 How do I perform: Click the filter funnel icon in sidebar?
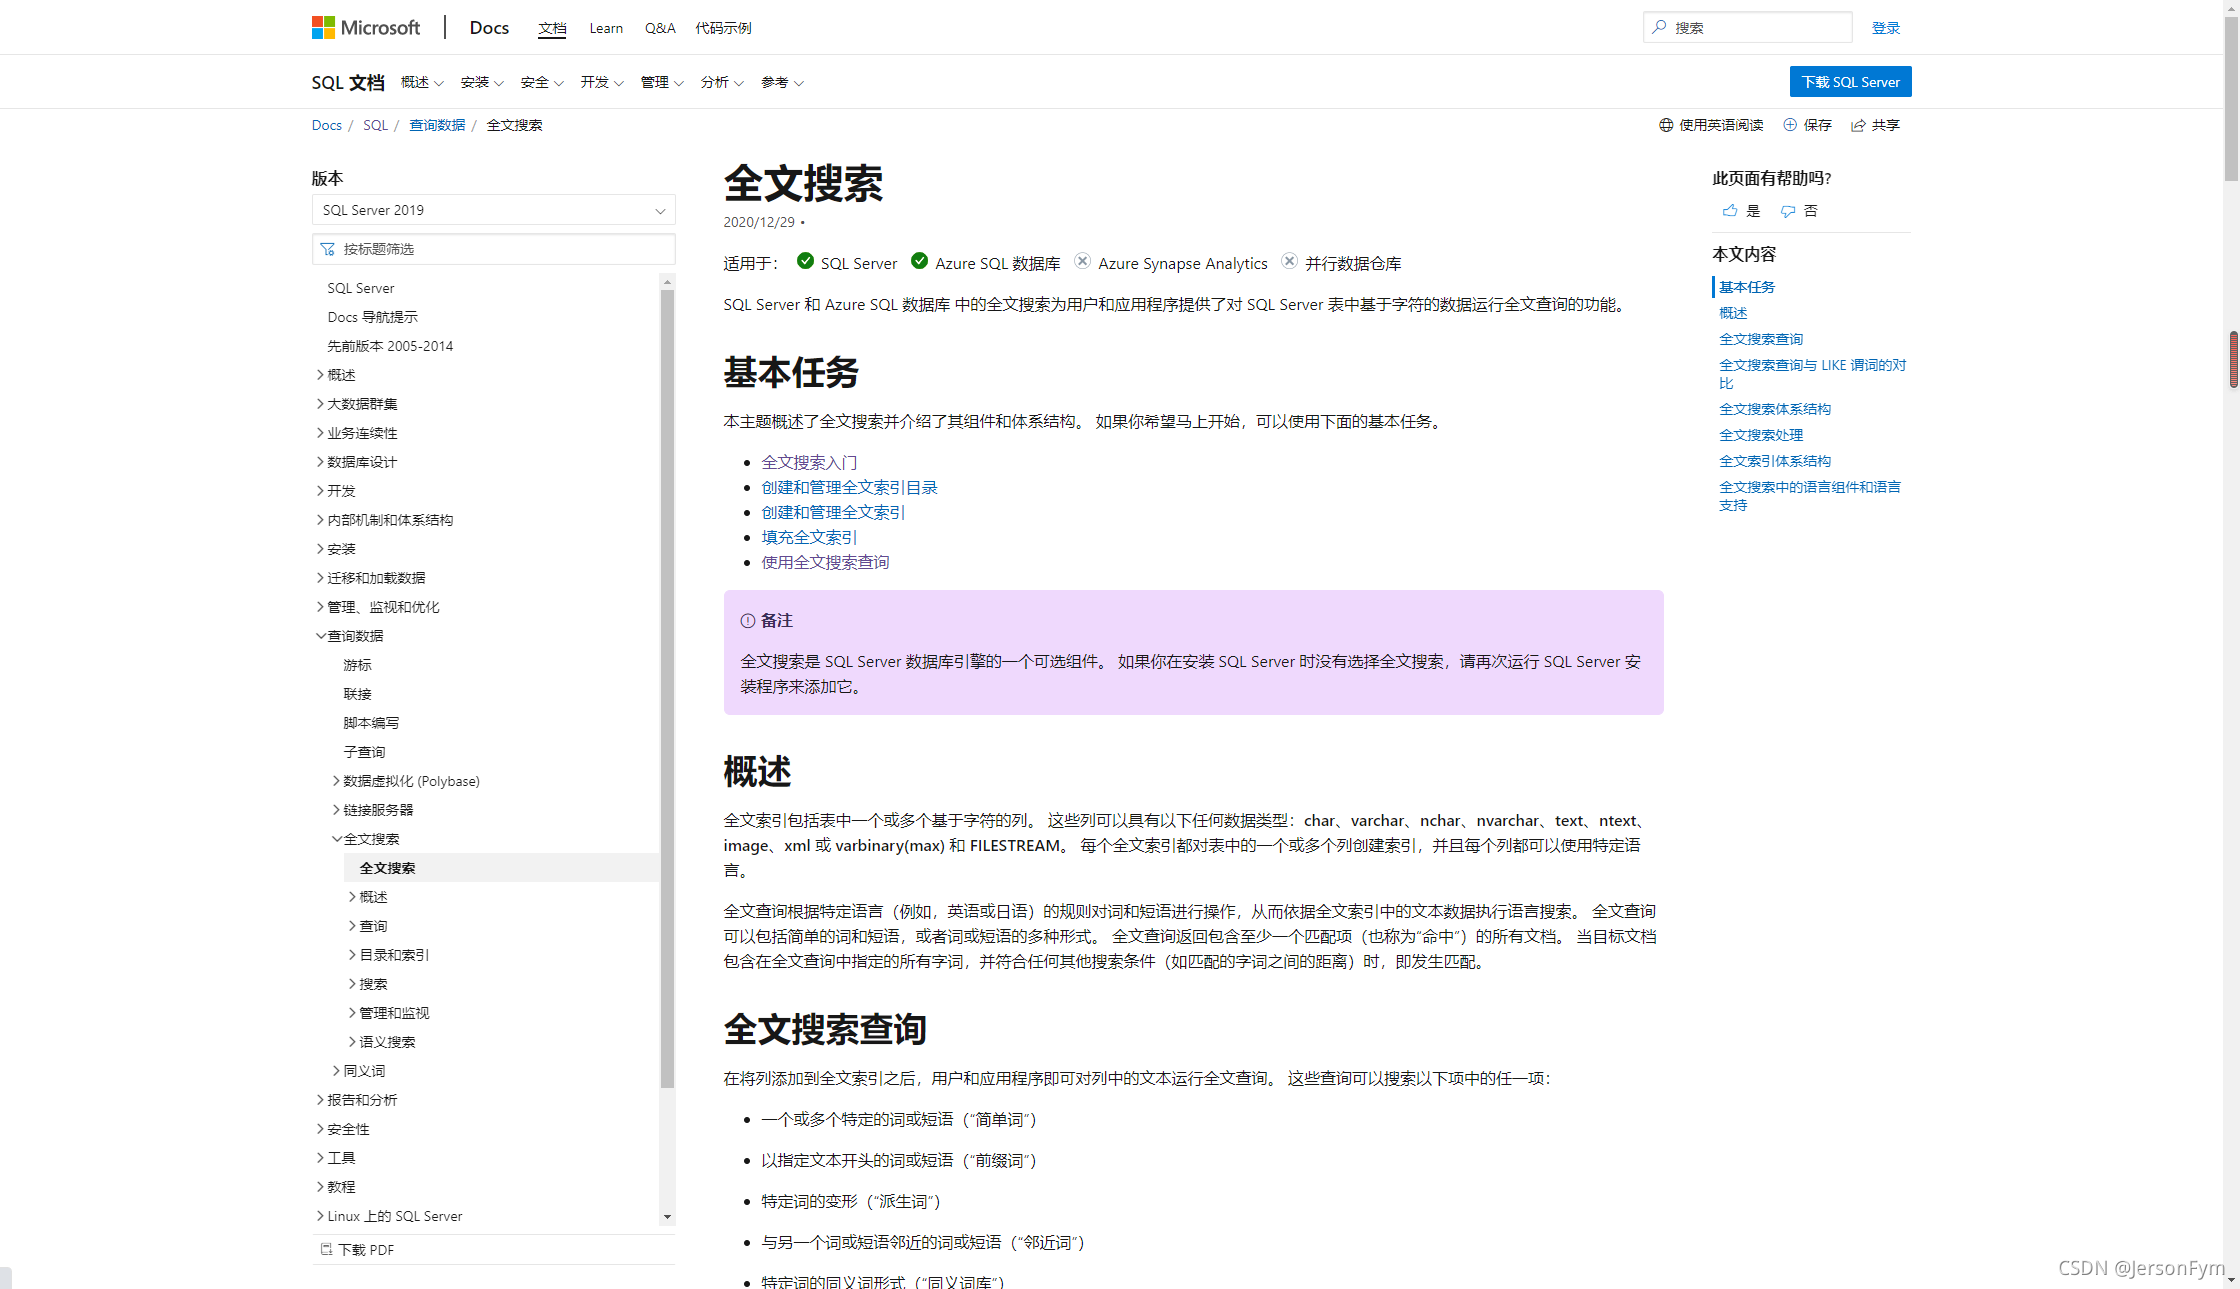point(327,249)
